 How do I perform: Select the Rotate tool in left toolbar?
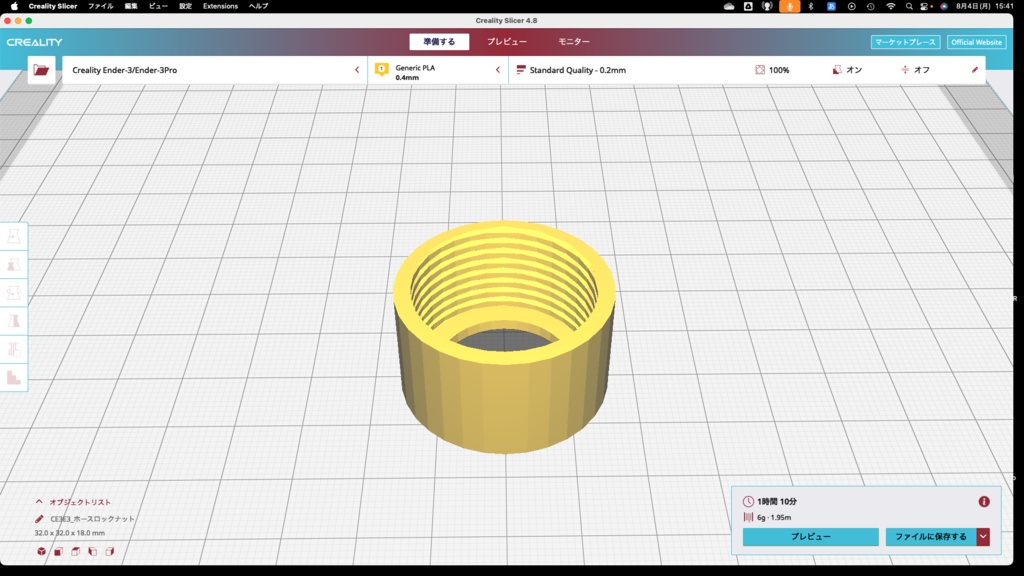tap(13, 293)
